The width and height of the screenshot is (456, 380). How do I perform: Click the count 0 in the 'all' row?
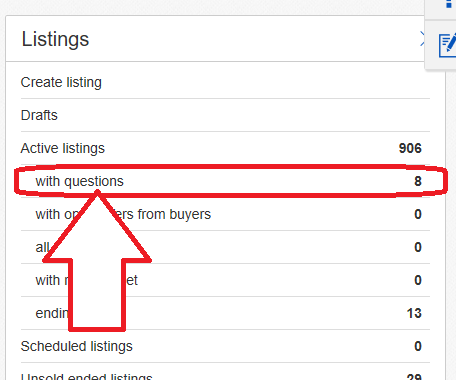(x=418, y=247)
